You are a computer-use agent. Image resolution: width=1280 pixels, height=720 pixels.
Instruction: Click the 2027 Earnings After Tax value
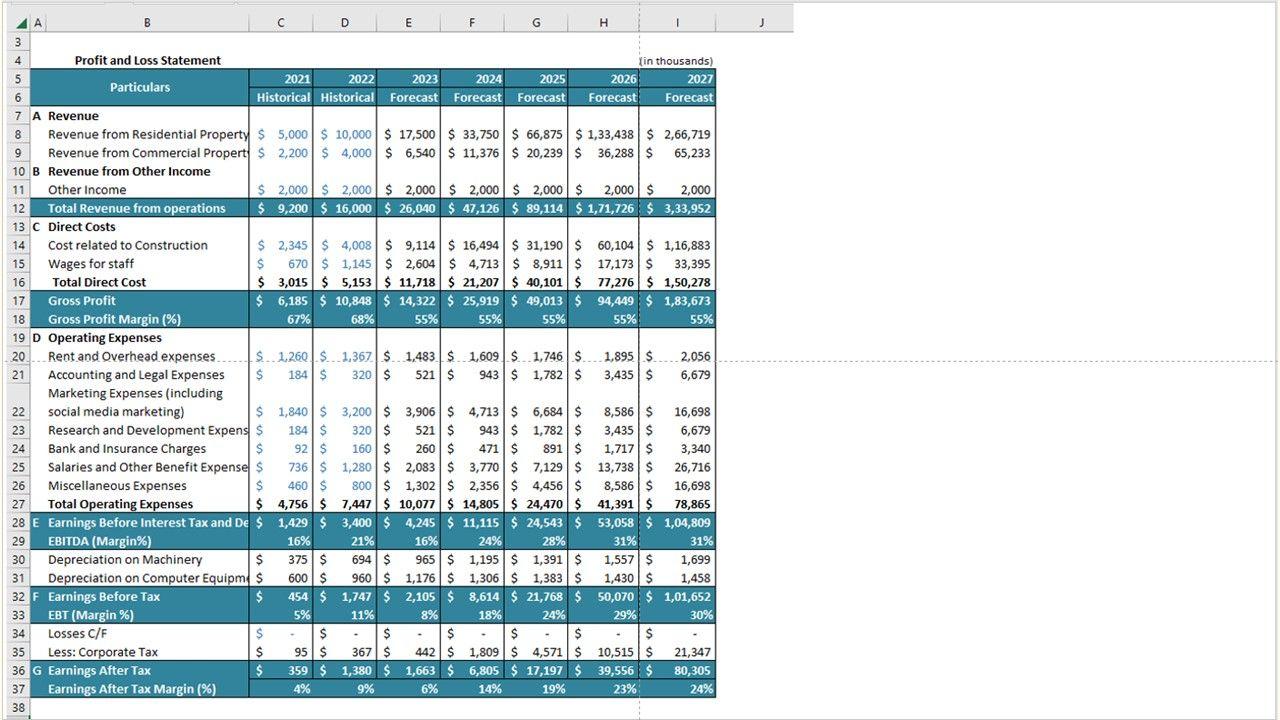tap(678, 671)
